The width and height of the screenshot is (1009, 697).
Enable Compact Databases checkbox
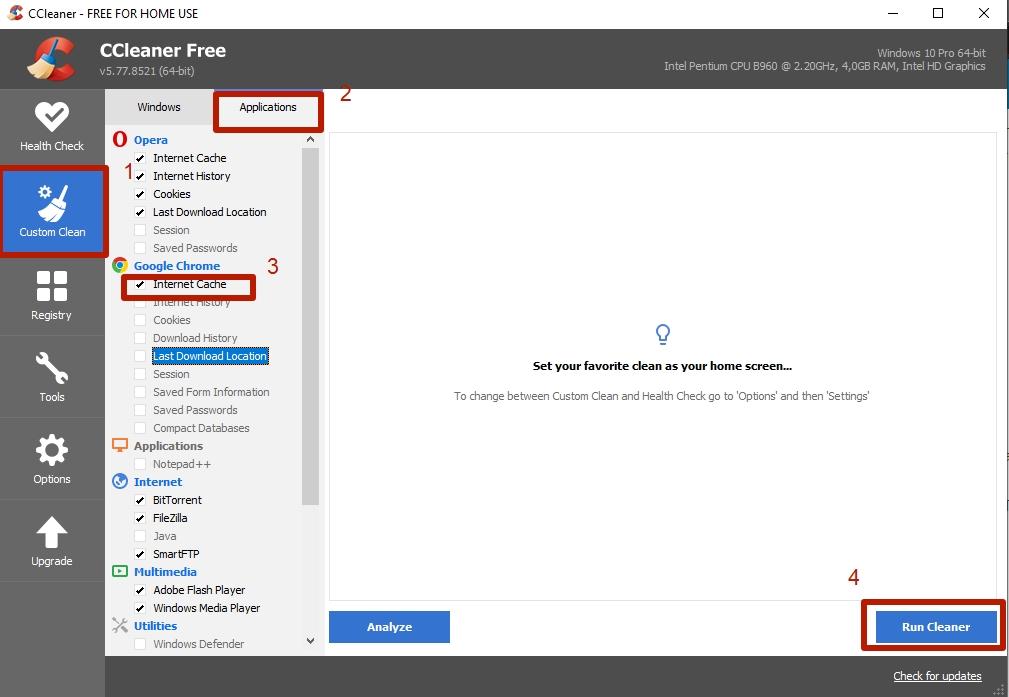pos(140,428)
